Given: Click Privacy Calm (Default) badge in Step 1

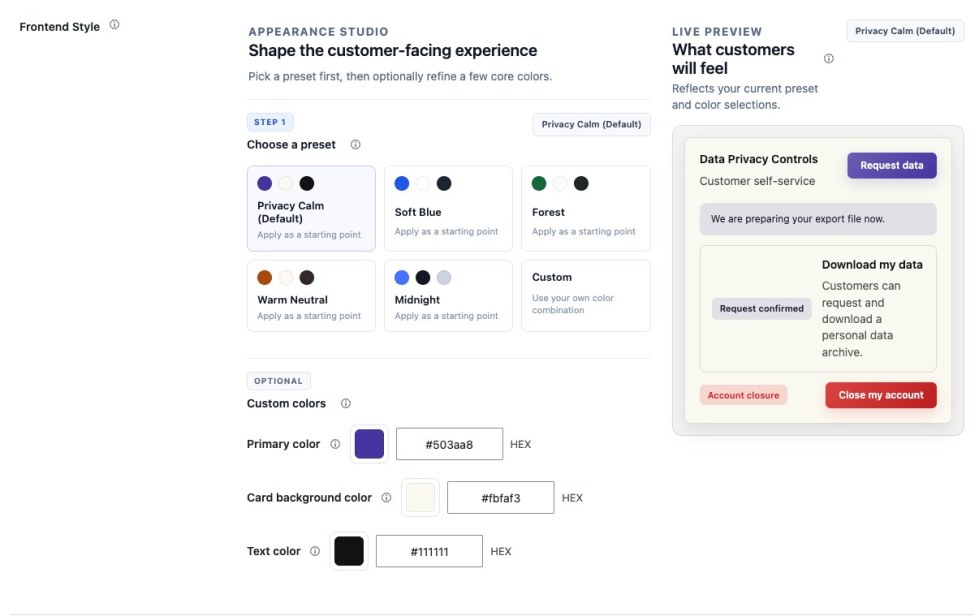Looking at the screenshot, I should click(x=591, y=125).
